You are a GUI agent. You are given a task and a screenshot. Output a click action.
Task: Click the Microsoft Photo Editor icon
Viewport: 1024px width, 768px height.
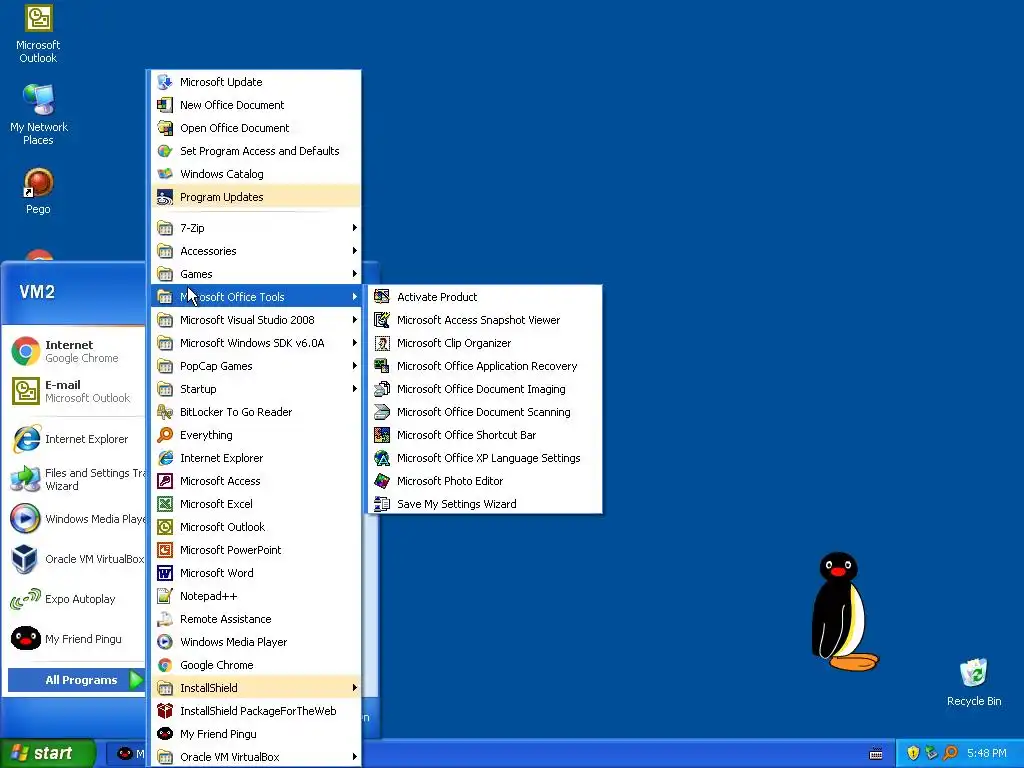[382, 481]
